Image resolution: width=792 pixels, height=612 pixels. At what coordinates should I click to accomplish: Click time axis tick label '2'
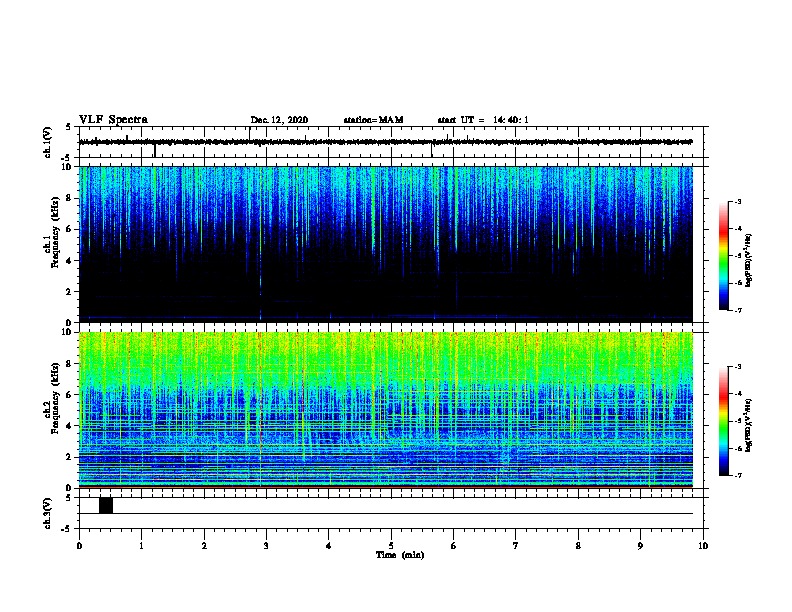click(x=204, y=546)
